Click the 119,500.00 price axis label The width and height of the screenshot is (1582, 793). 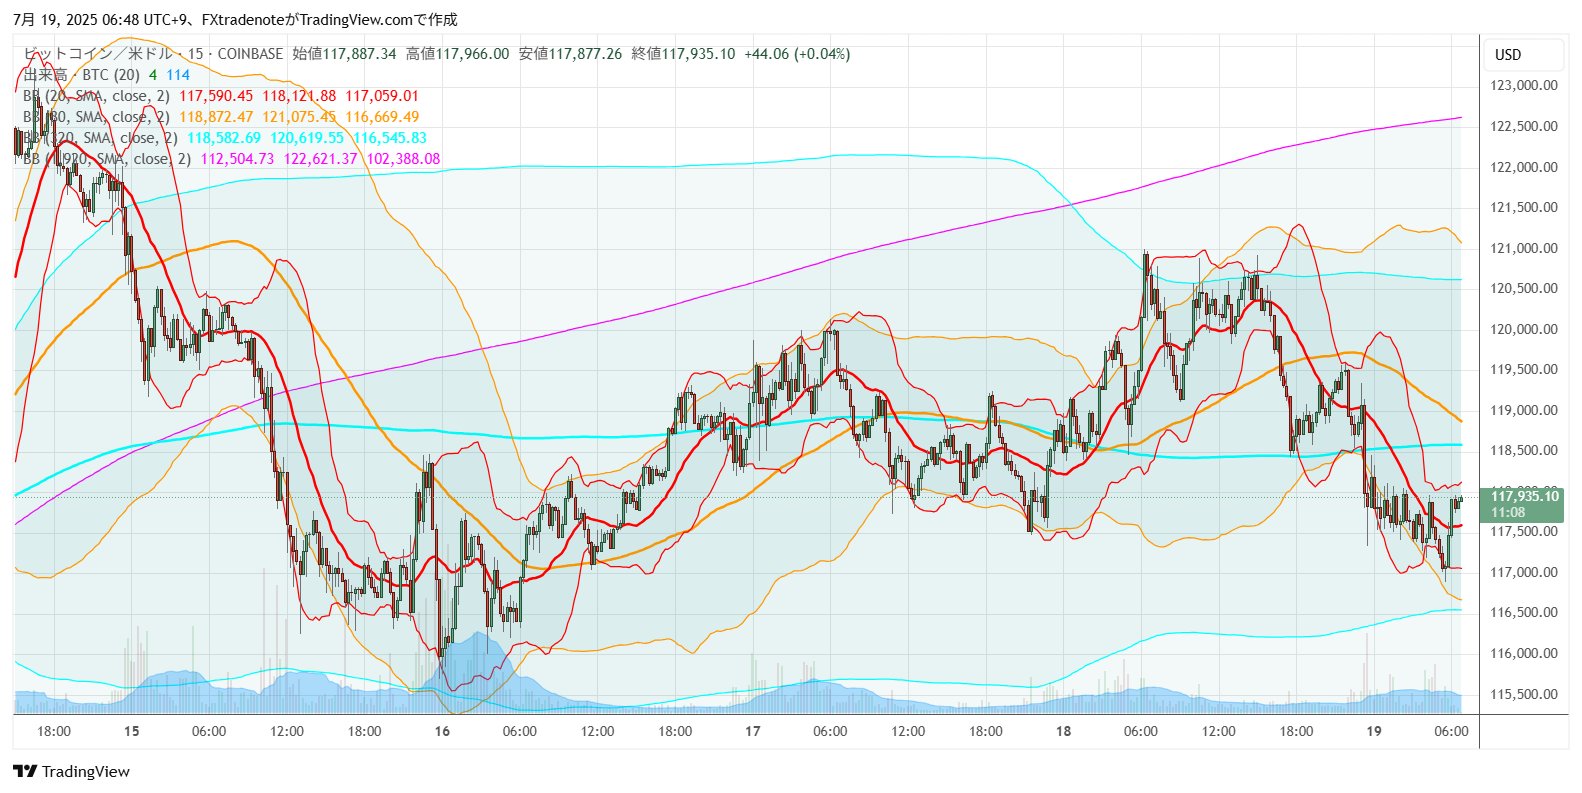[1524, 369]
